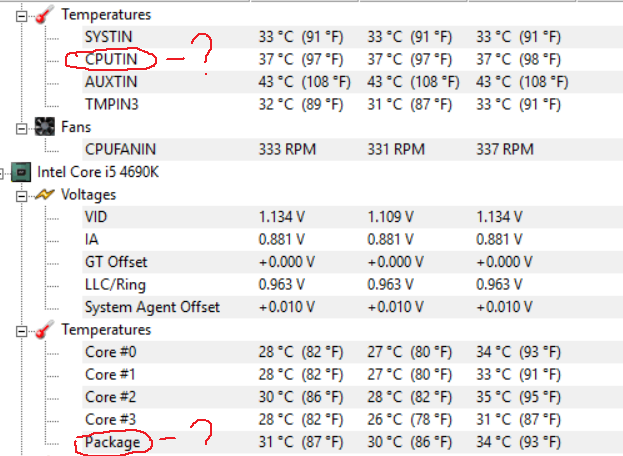Select the Package temperature label

pos(112,441)
